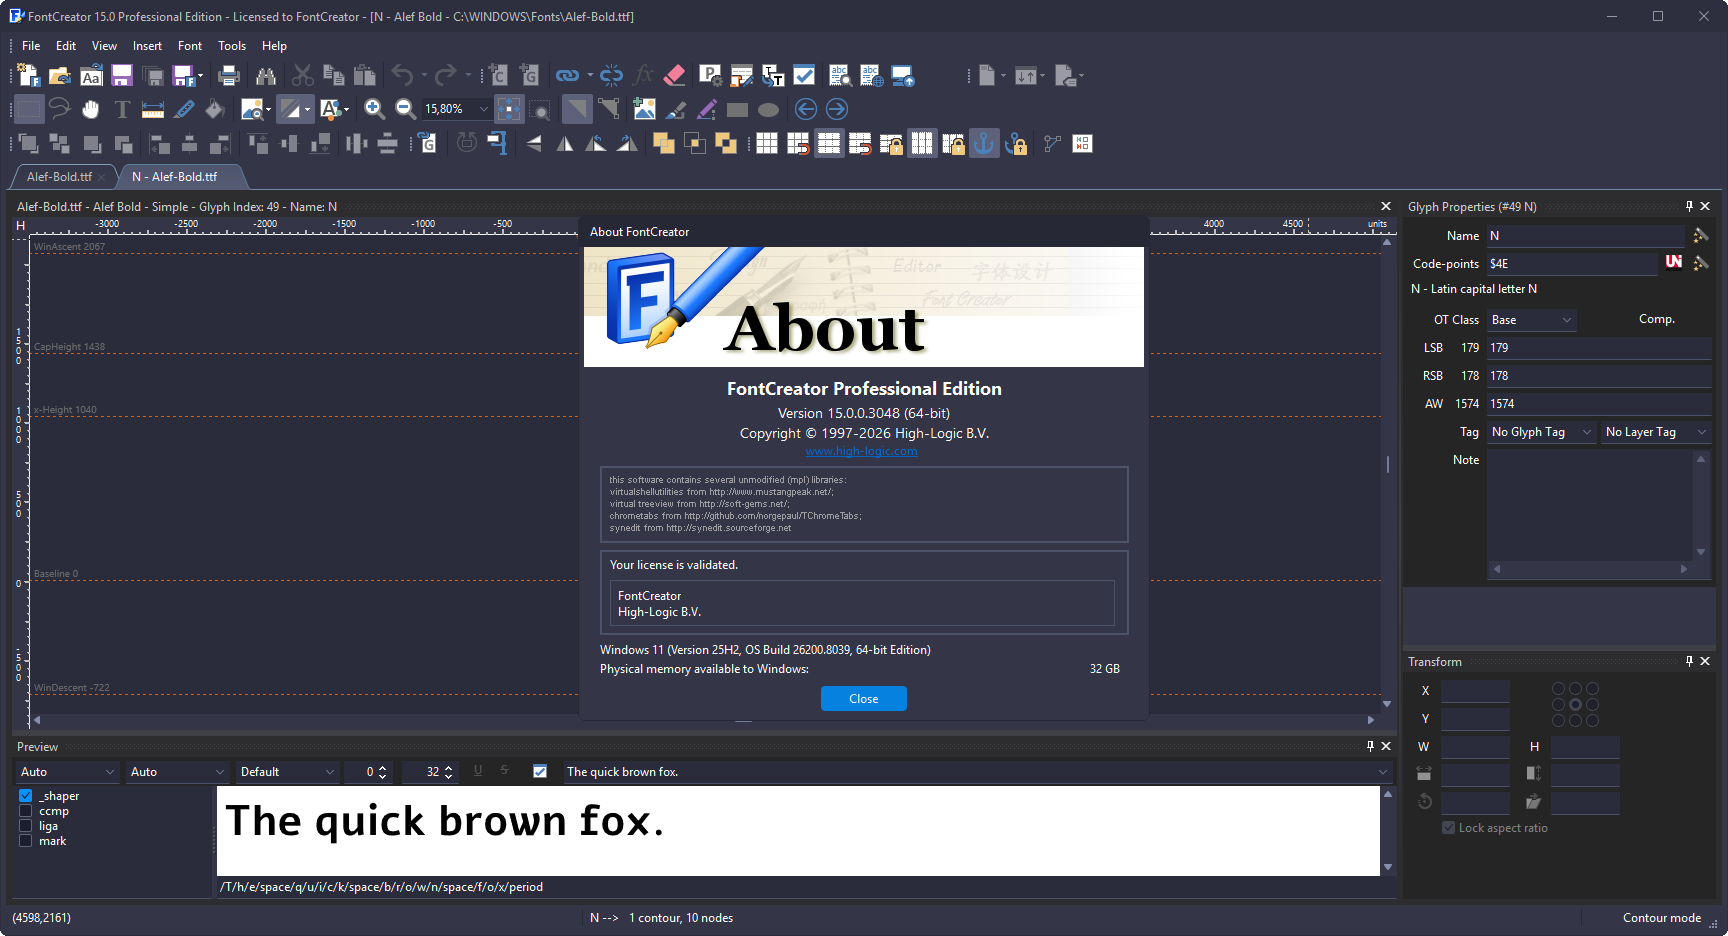Pin the Glyph Properties panel
This screenshot has height=936, width=1728.
point(1689,206)
